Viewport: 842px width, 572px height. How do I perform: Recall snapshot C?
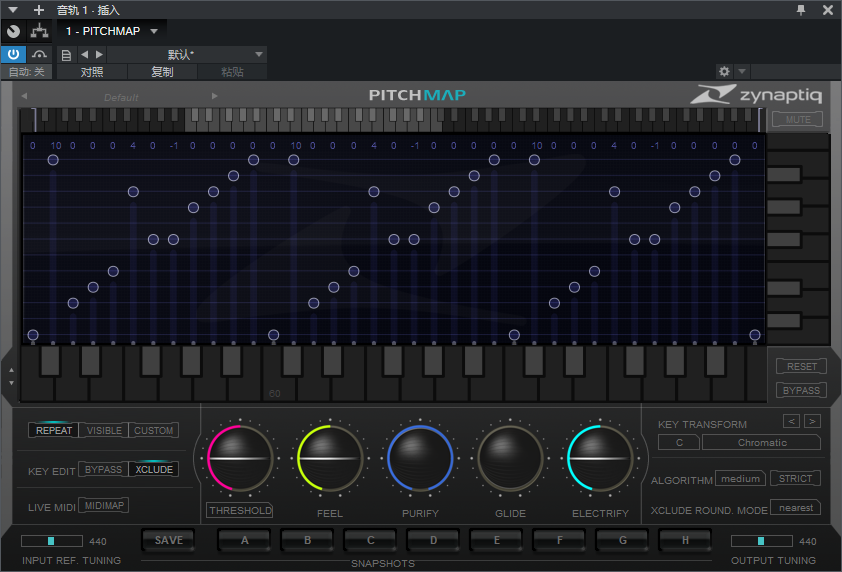coord(371,540)
